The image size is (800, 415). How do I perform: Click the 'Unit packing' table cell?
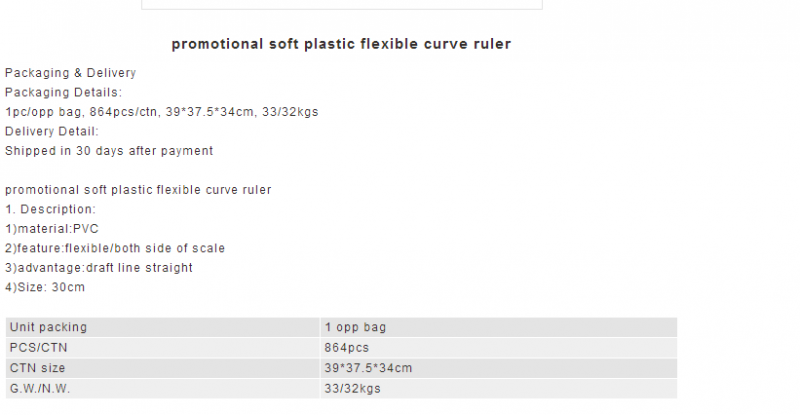pos(163,327)
